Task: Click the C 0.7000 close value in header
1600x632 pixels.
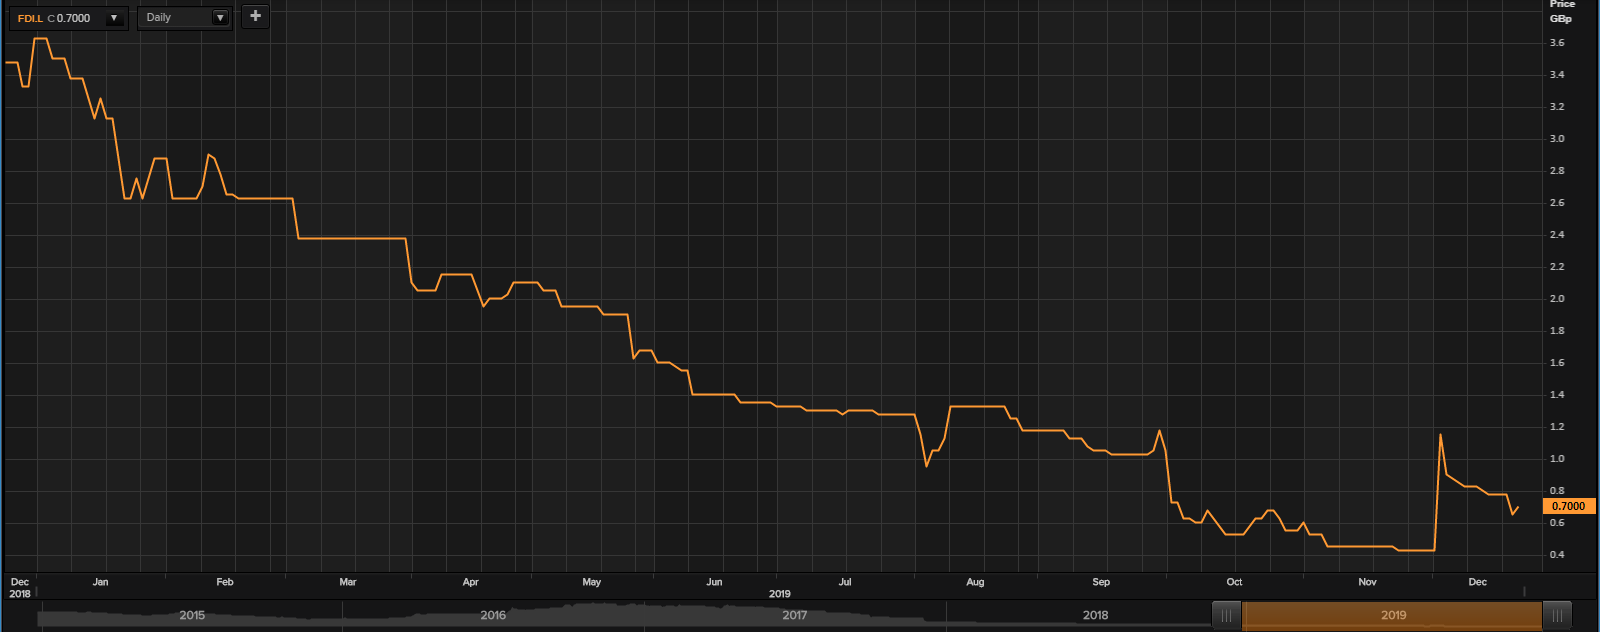Action: [69, 18]
